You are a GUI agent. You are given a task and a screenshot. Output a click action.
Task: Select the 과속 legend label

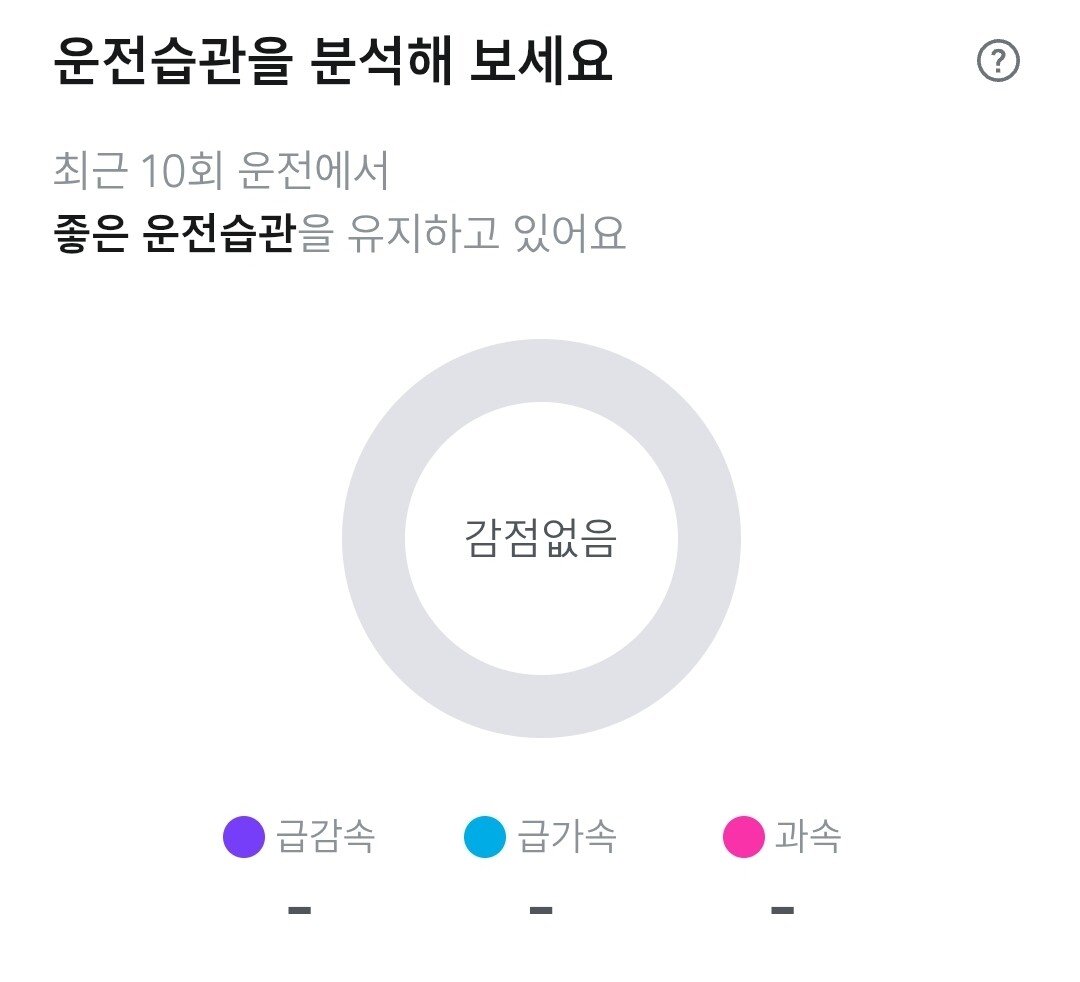808,837
